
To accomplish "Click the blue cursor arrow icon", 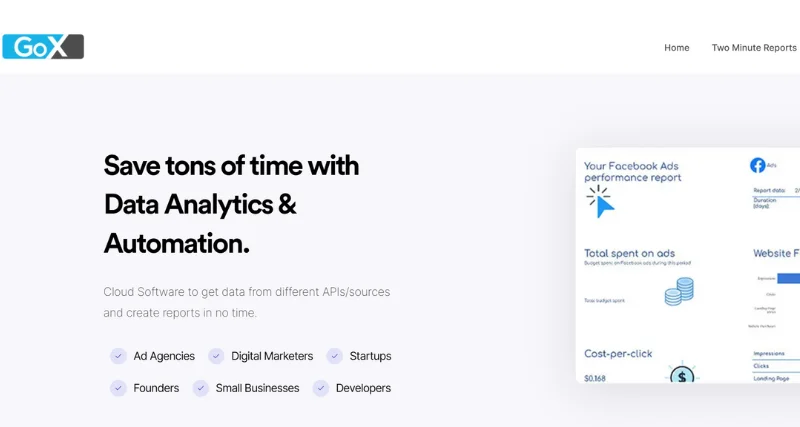I will 599,201.
